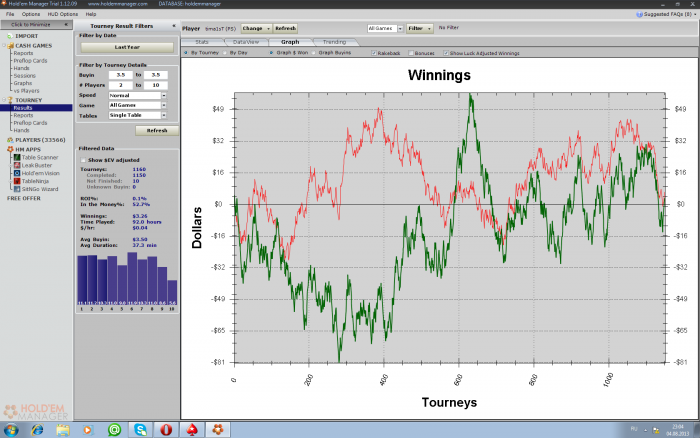Switch to the Stats tab
Viewport: 700px width, 438px height.
pyautogui.click(x=202, y=42)
